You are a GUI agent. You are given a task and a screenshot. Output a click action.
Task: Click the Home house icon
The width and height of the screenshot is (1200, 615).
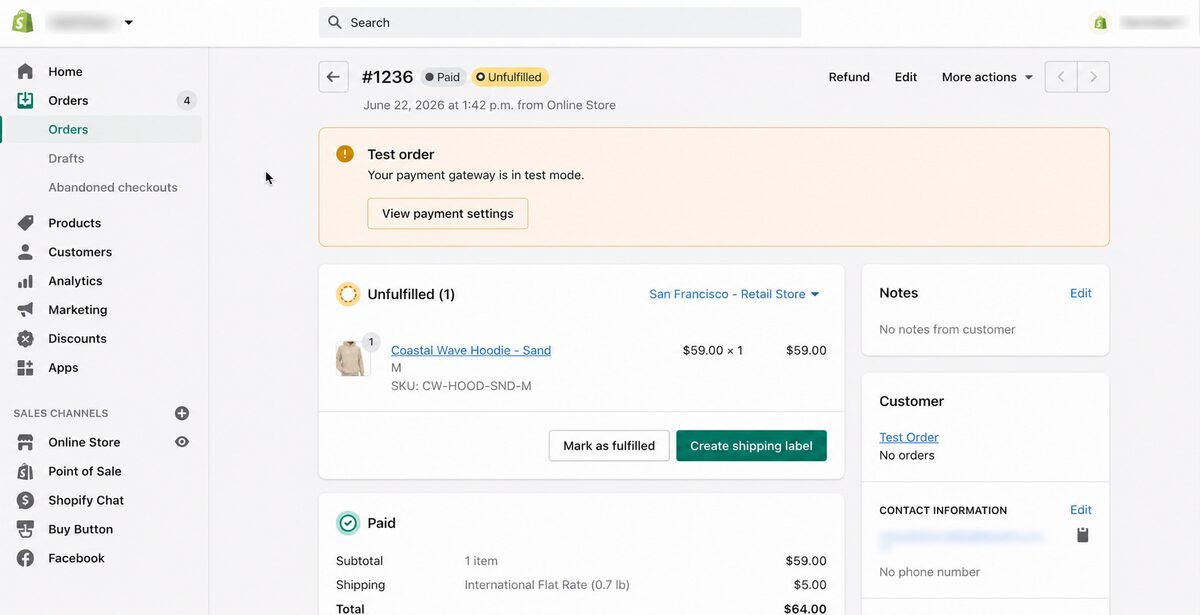26,71
